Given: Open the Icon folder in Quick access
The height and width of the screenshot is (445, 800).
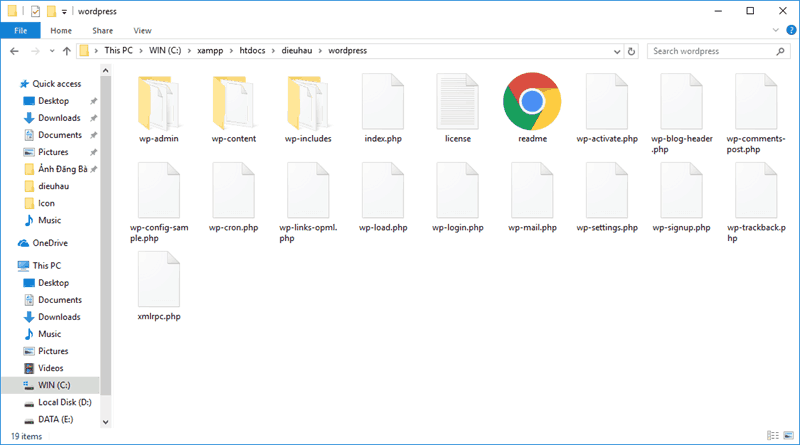Looking at the screenshot, I should (x=46, y=203).
